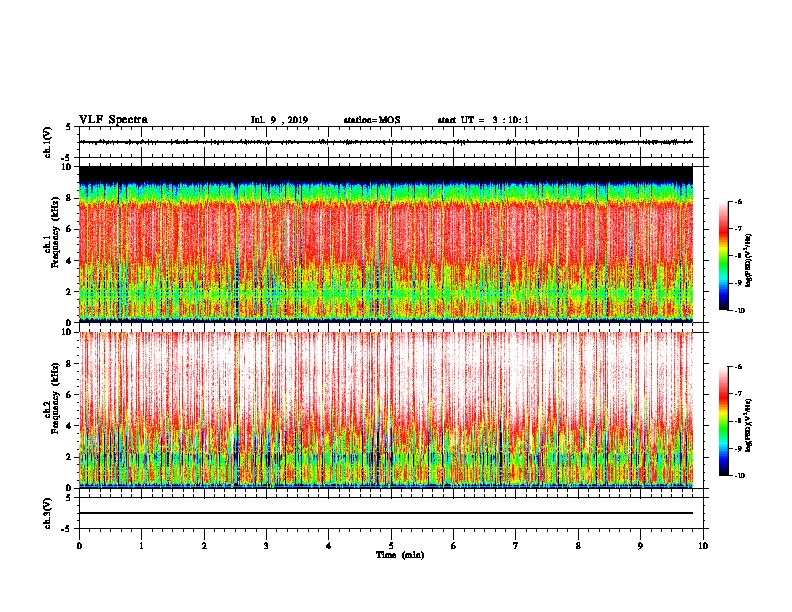Click the ch.1 waveform trace panel
792x612 pixels.
click(x=391, y=142)
